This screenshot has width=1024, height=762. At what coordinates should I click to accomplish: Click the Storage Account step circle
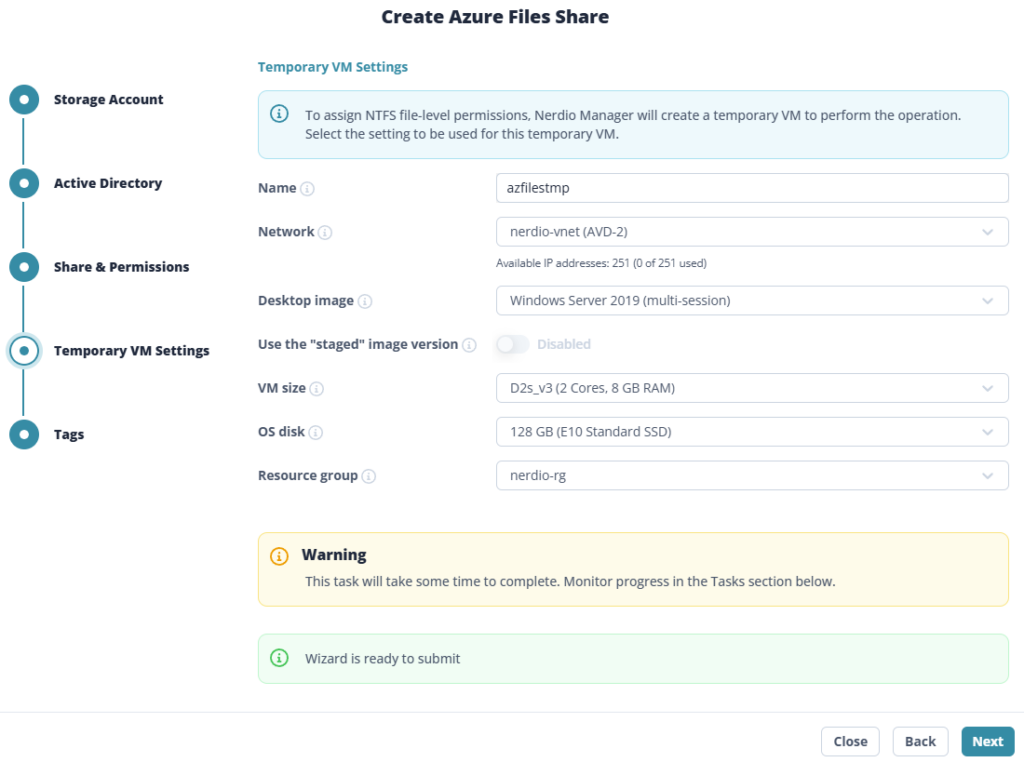click(x=24, y=100)
